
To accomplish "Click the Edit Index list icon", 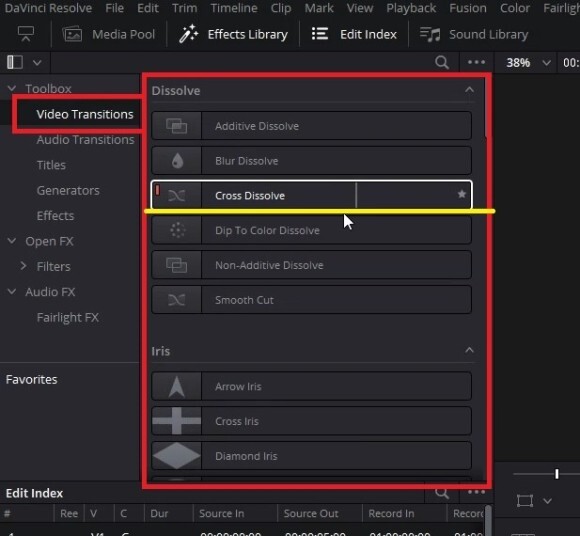I will coord(320,34).
